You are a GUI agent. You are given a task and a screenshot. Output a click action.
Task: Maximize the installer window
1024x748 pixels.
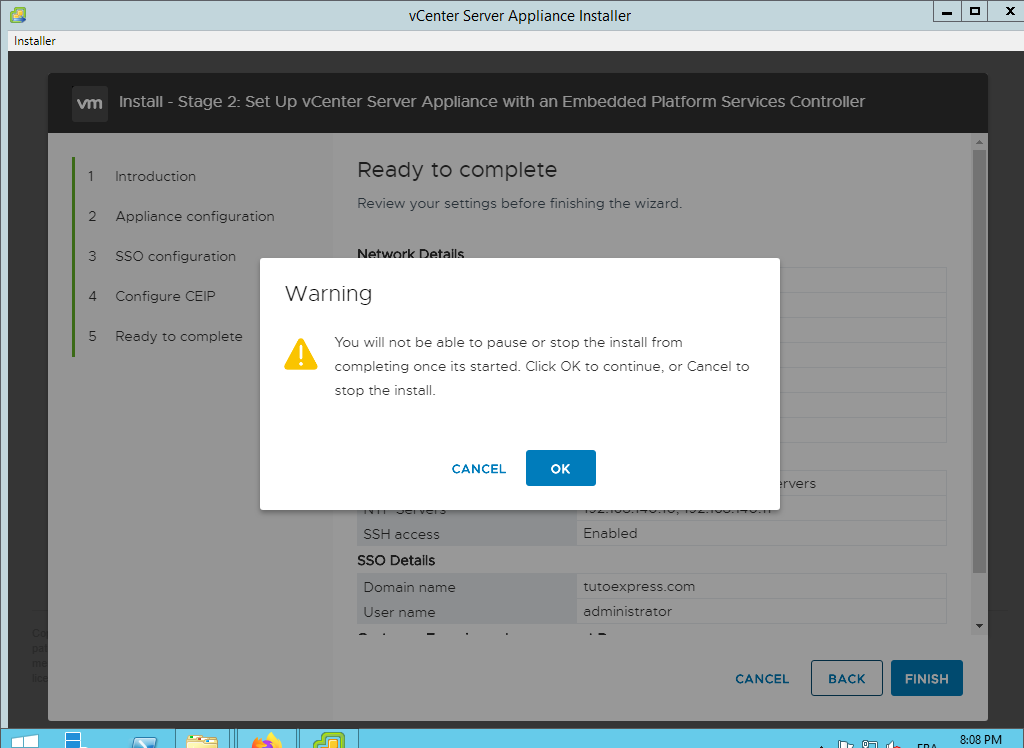click(974, 12)
